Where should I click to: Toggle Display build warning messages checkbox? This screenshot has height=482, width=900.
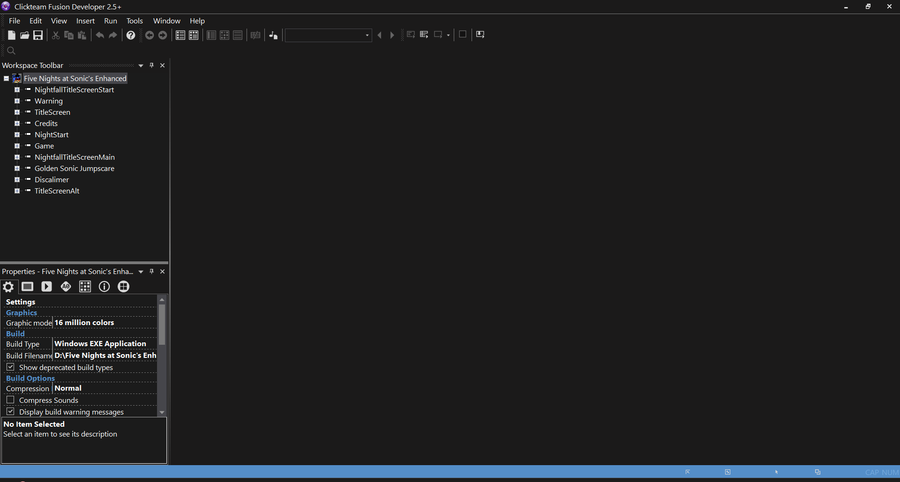tap(10, 412)
